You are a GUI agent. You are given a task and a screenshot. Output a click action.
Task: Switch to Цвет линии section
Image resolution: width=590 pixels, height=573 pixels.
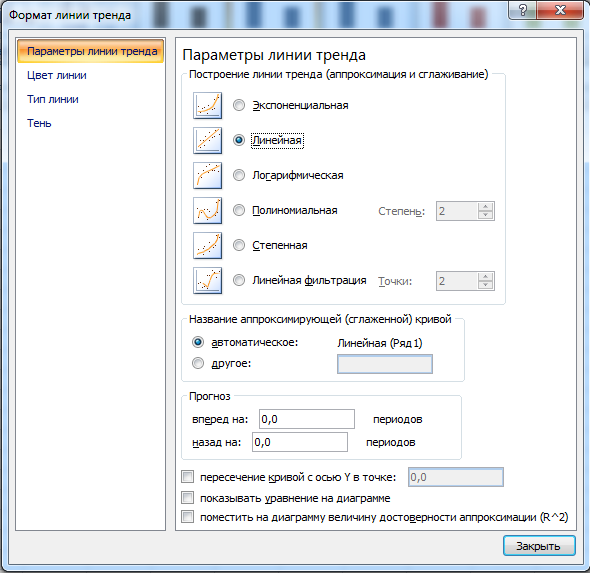tap(57, 75)
